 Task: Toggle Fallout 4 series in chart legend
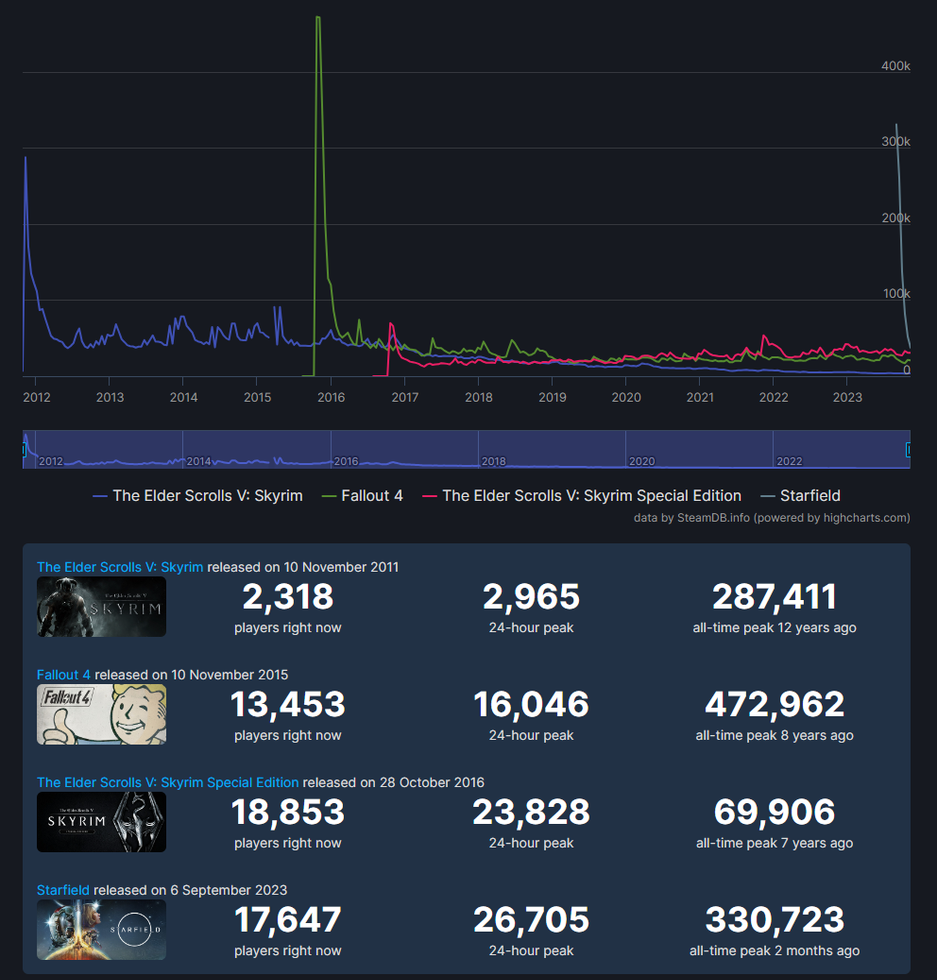coord(362,496)
